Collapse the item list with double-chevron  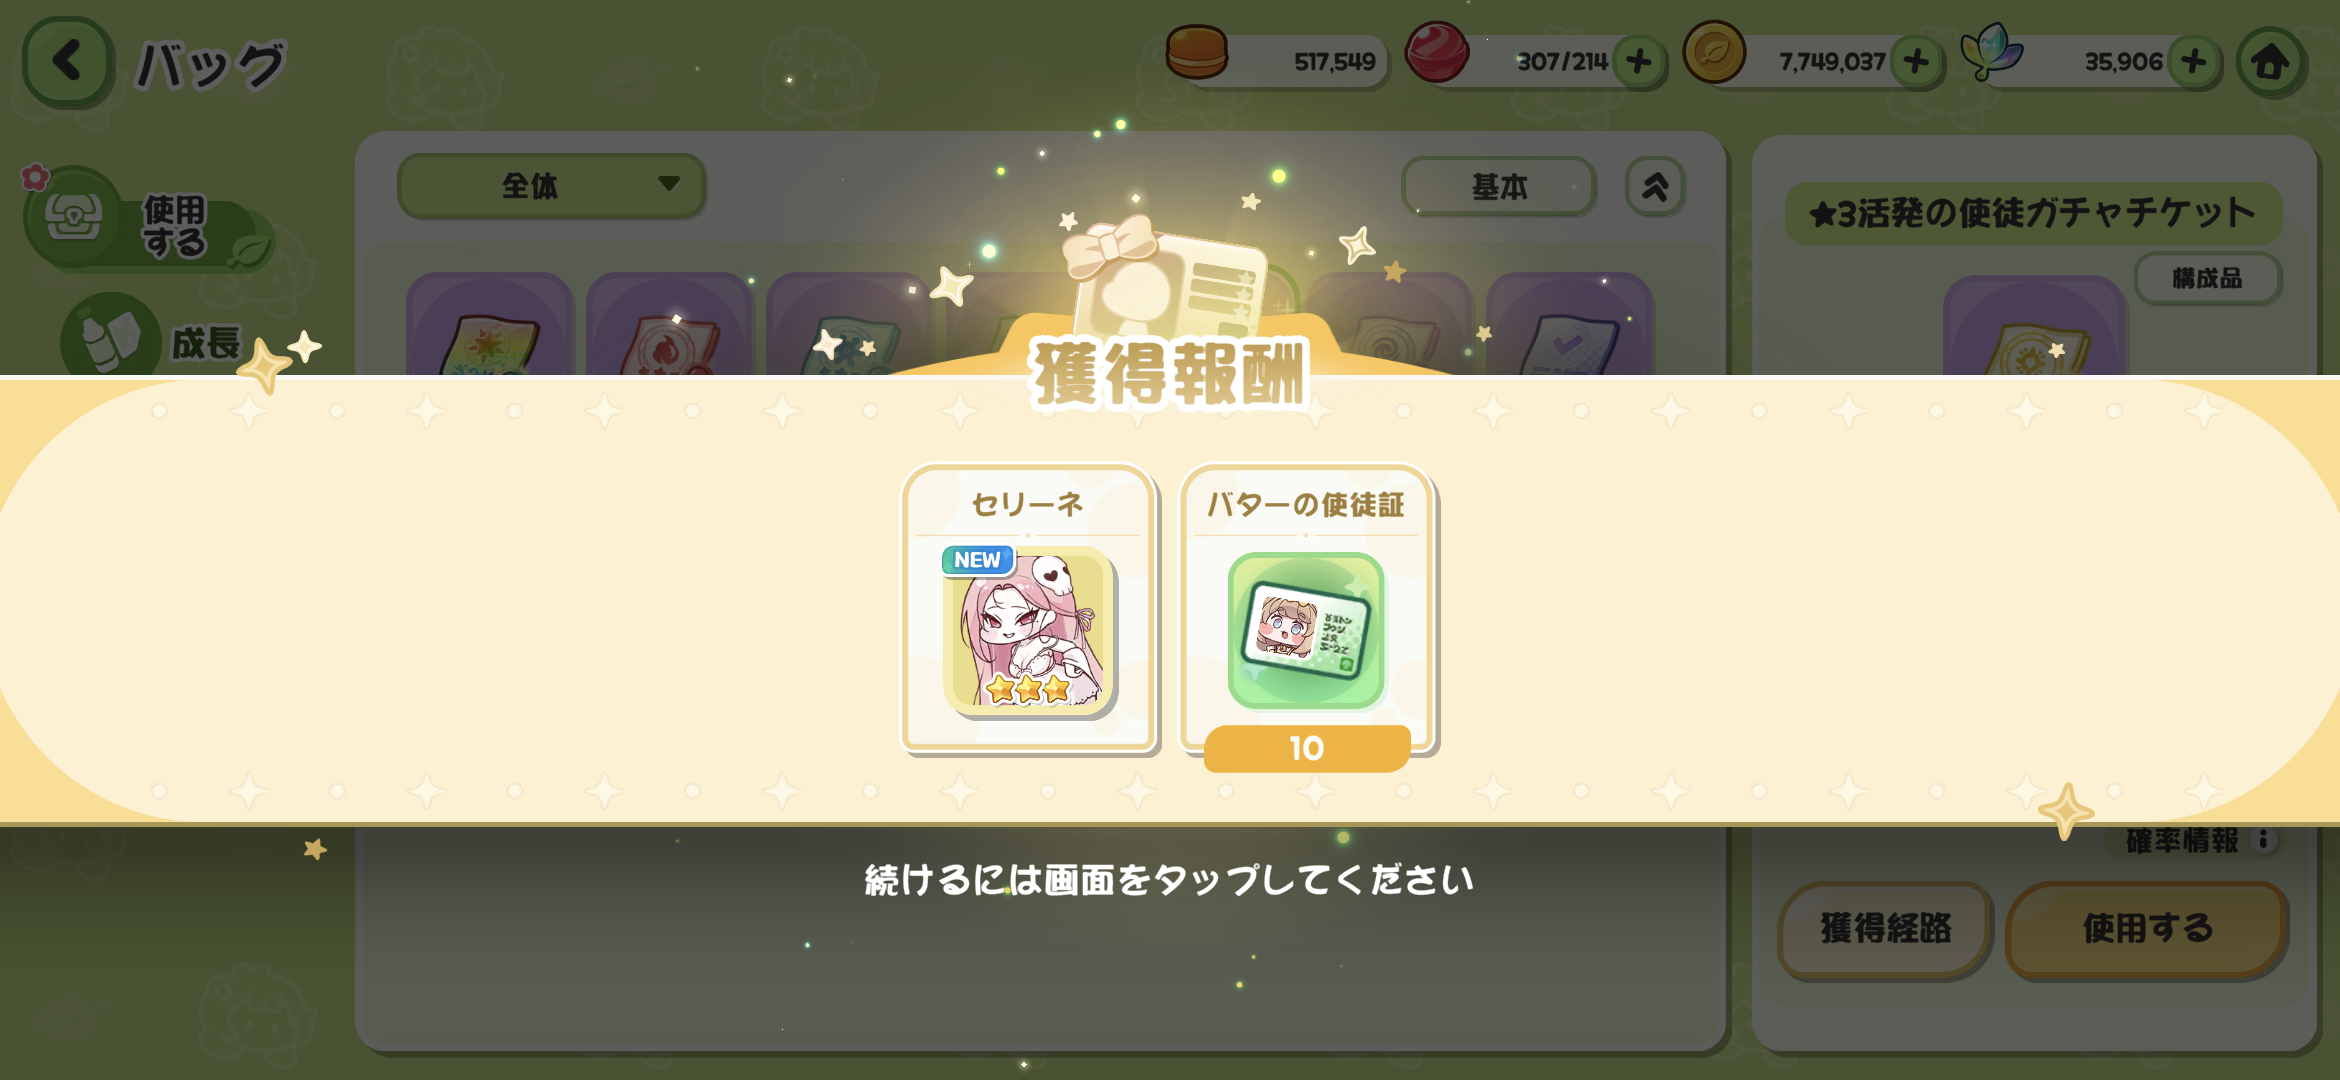1655,186
